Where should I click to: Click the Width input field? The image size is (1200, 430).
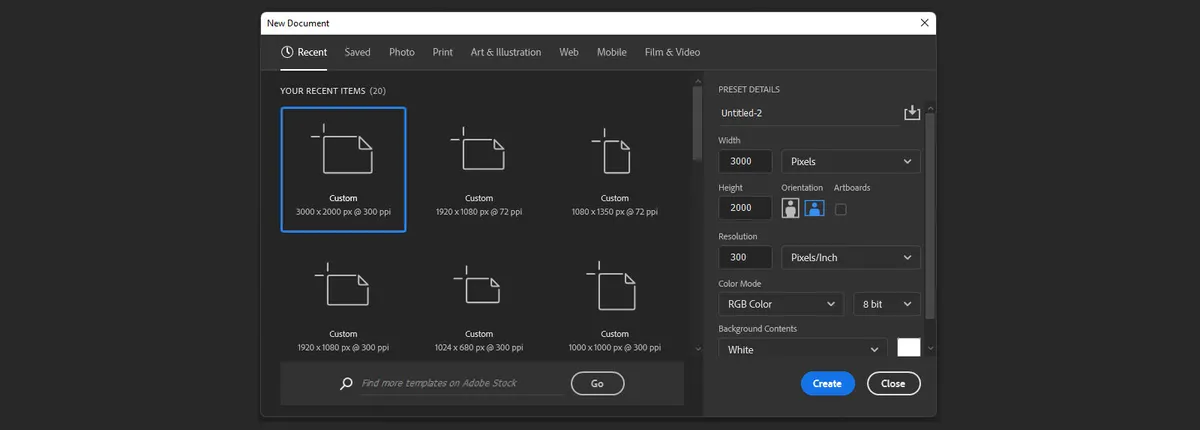click(x=745, y=161)
